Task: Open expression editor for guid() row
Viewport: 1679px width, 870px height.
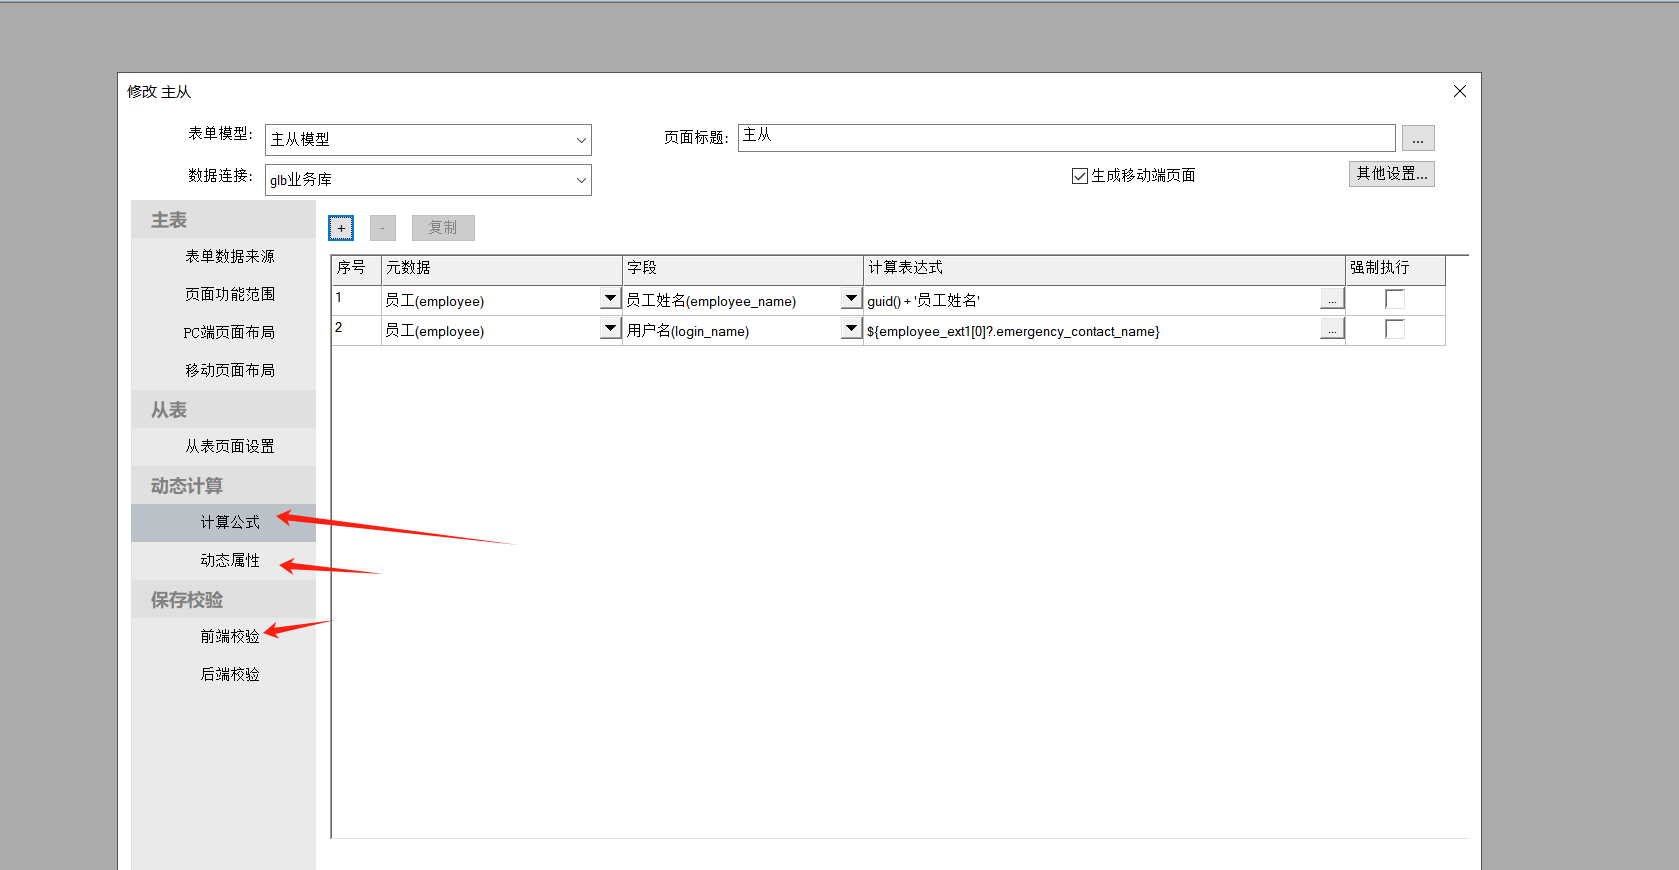Action: [1332, 299]
